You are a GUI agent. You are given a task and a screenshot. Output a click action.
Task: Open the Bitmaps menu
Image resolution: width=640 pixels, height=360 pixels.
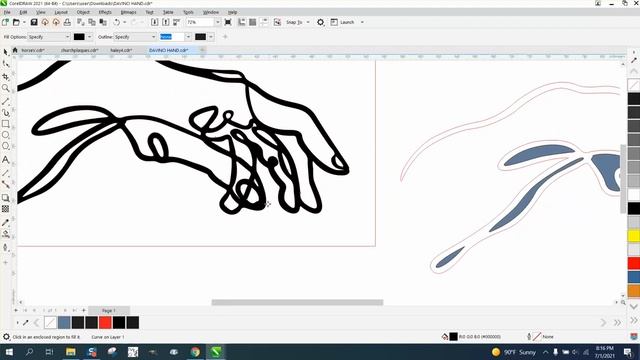pyautogui.click(x=128, y=12)
